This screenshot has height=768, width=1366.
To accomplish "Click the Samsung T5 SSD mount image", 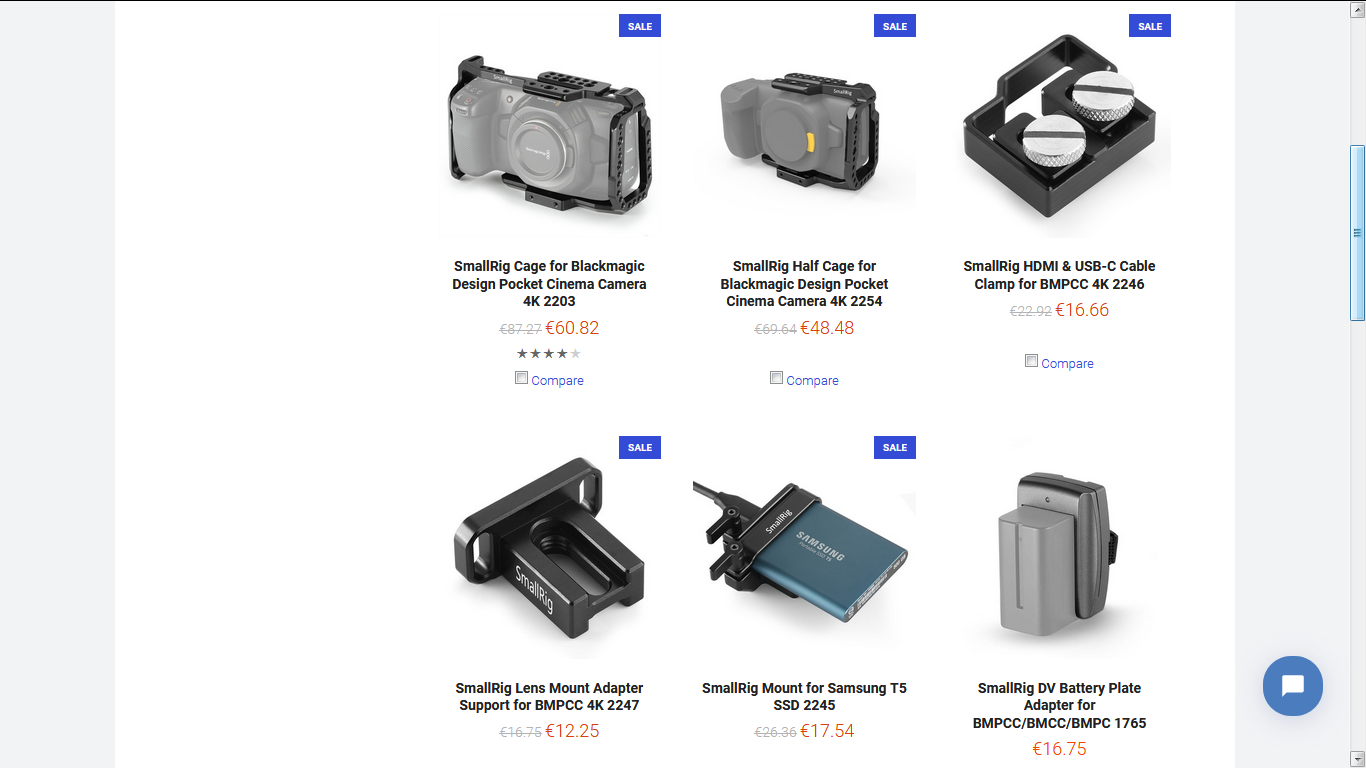I will click(x=804, y=547).
